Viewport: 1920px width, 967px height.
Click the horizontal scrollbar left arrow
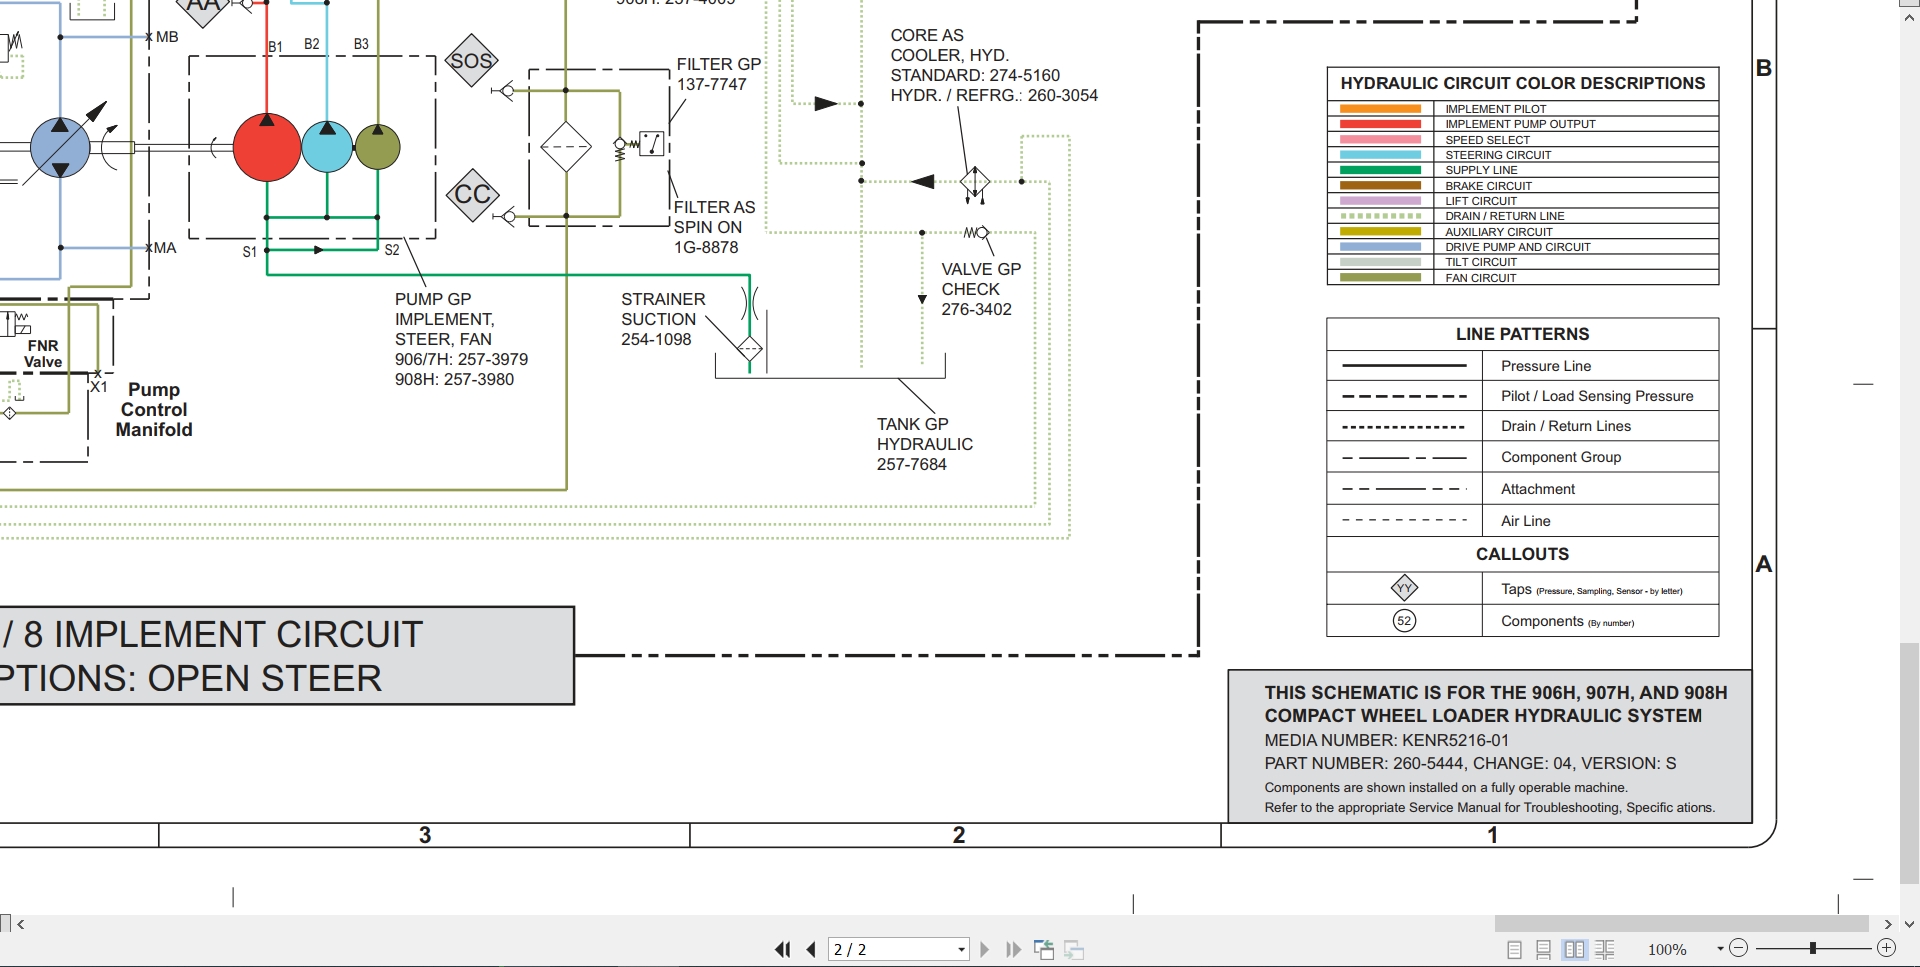click(21, 924)
